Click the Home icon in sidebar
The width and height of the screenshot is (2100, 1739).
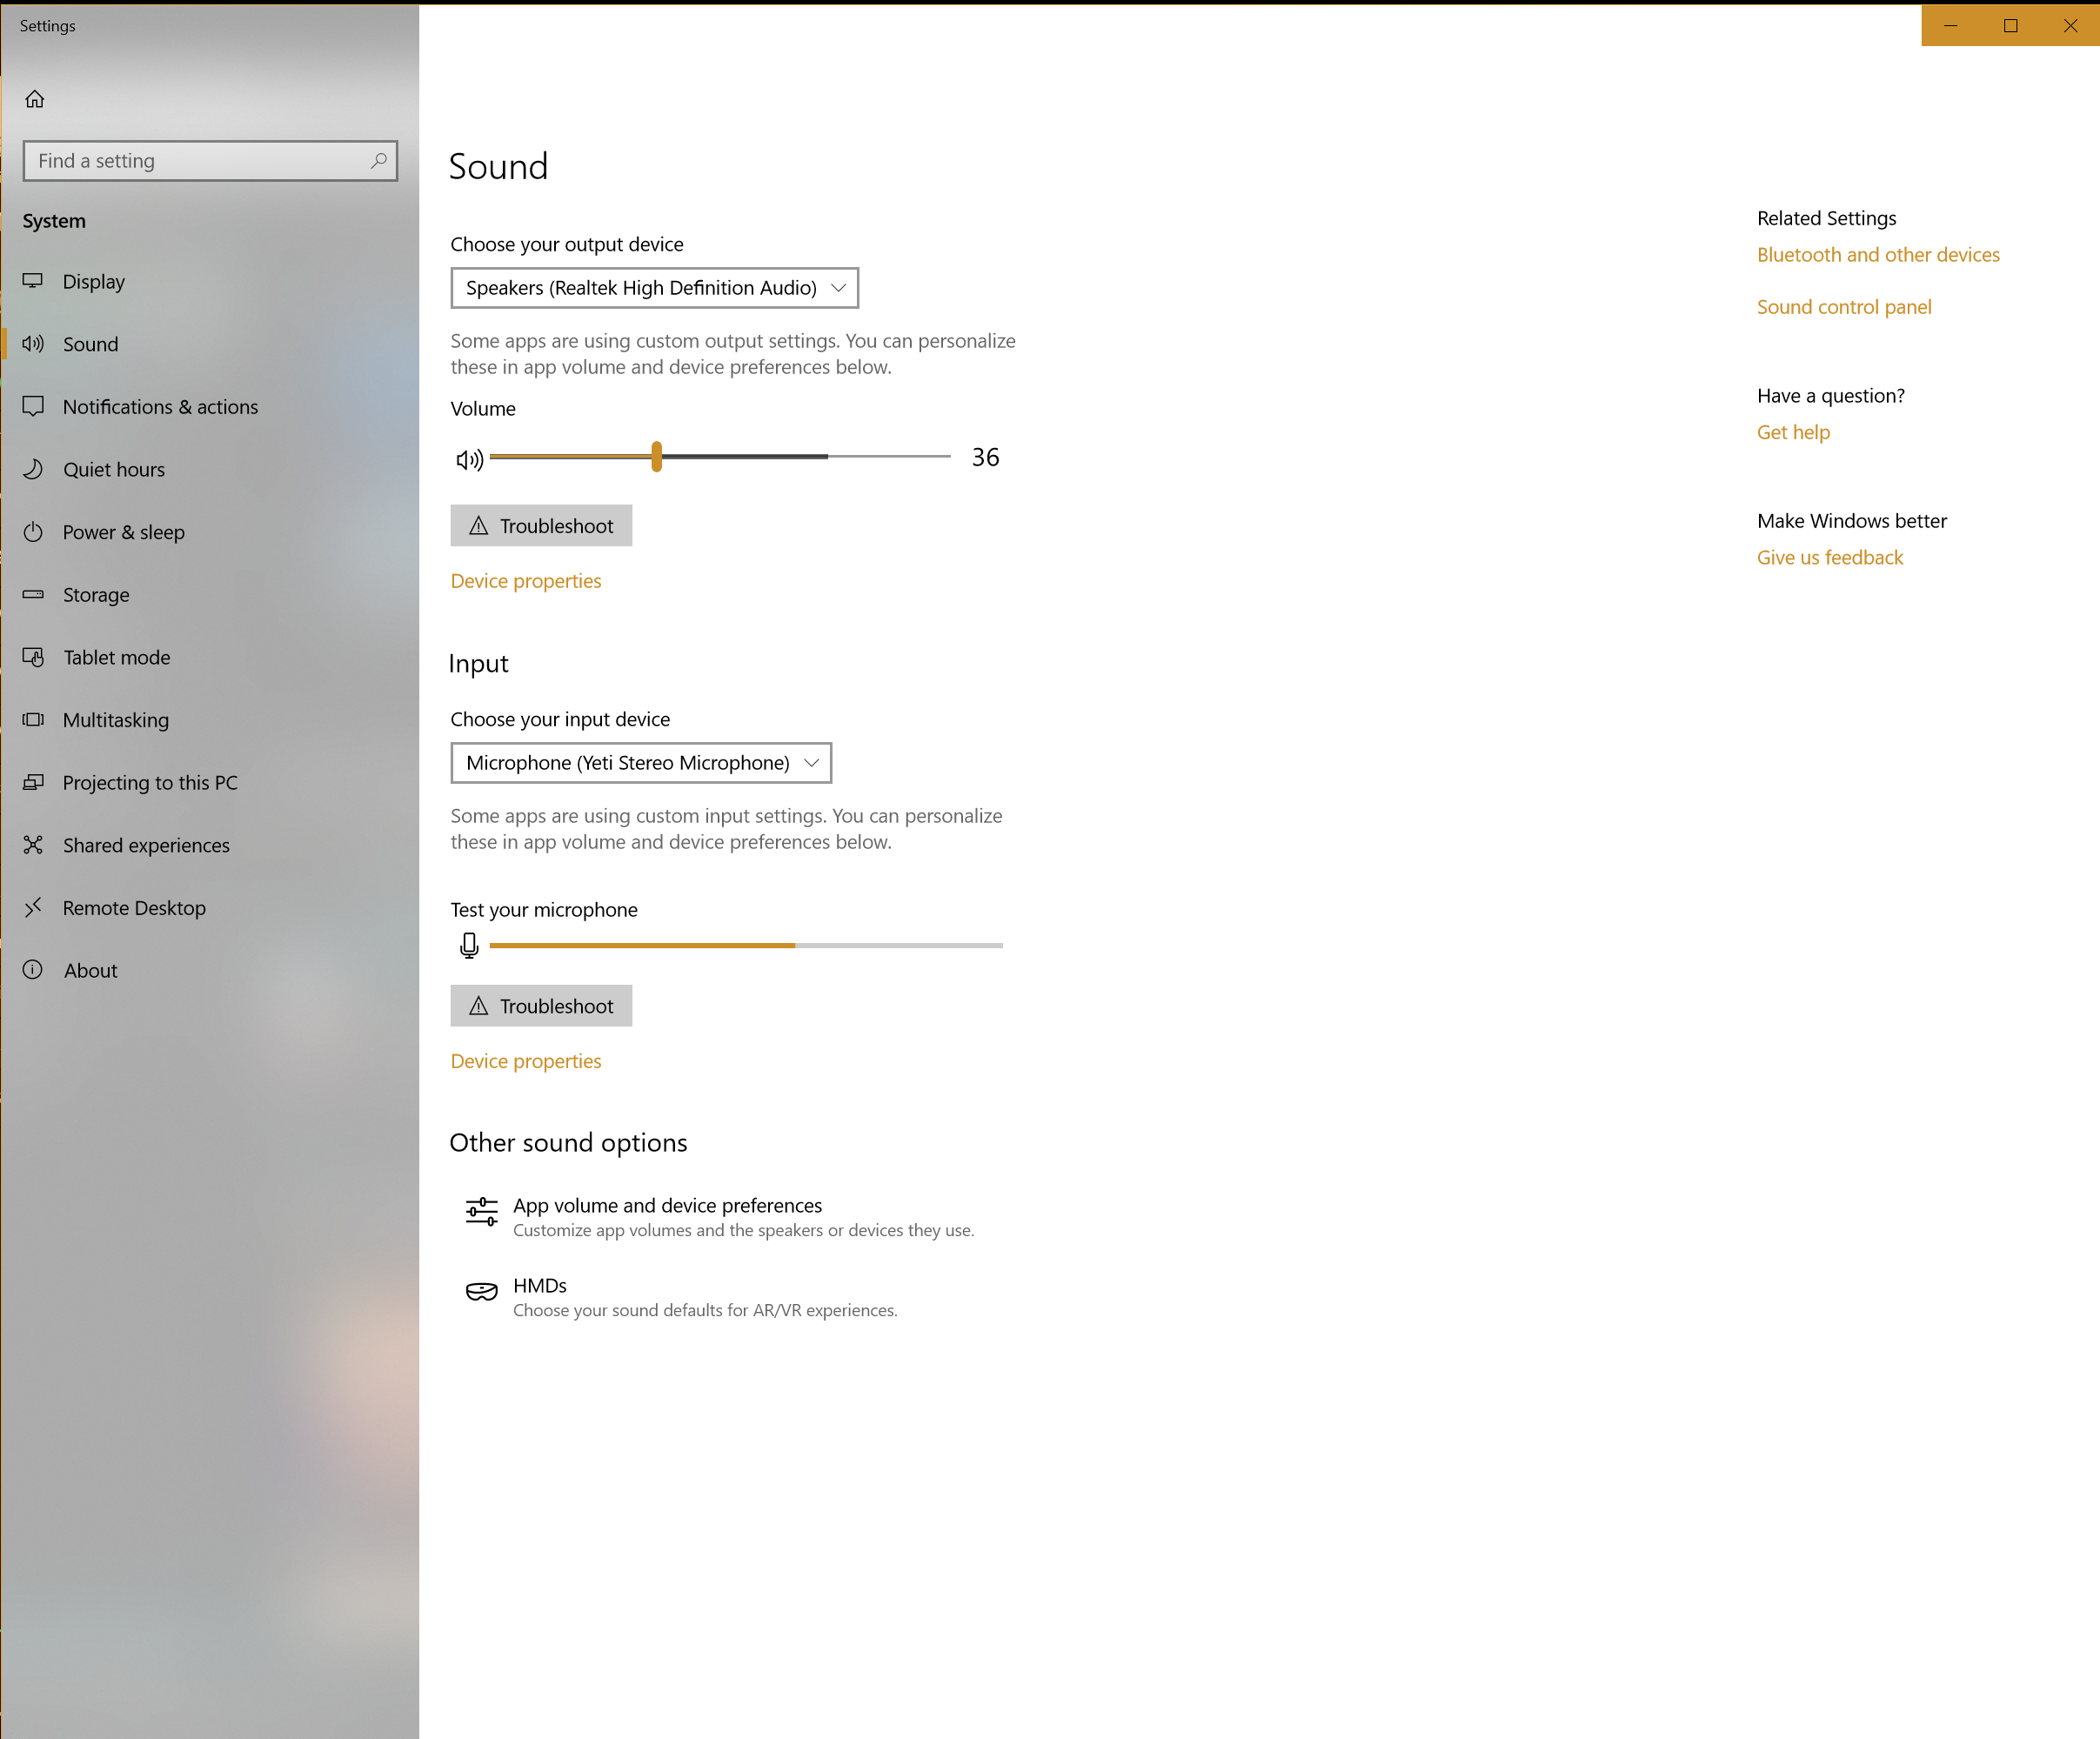pyautogui.click(x=35, y=99)
